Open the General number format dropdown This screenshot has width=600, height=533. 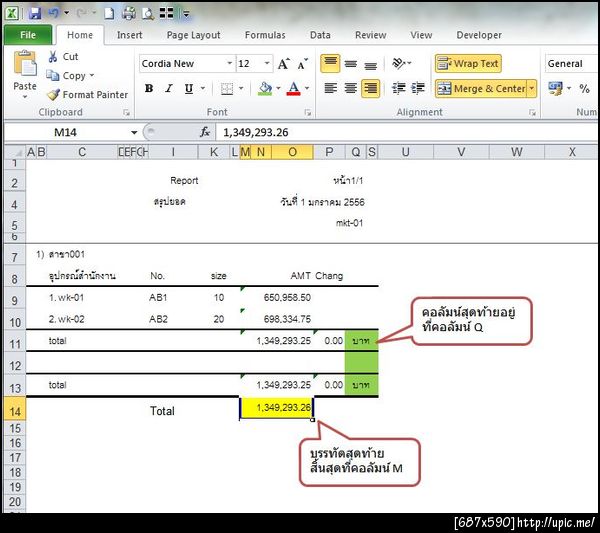571,64
